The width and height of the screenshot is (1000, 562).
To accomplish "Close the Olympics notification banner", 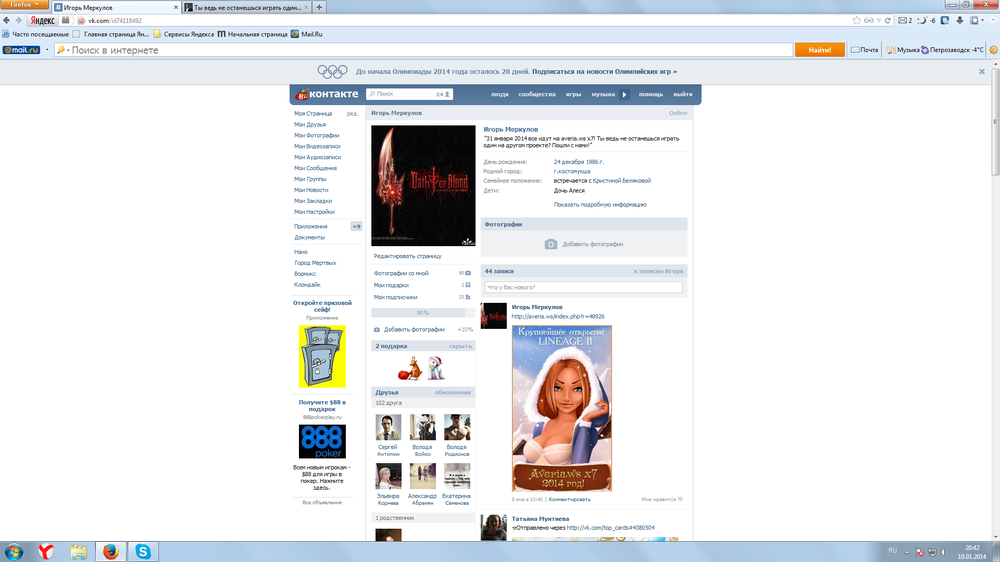I will click(x=982, y=72).
